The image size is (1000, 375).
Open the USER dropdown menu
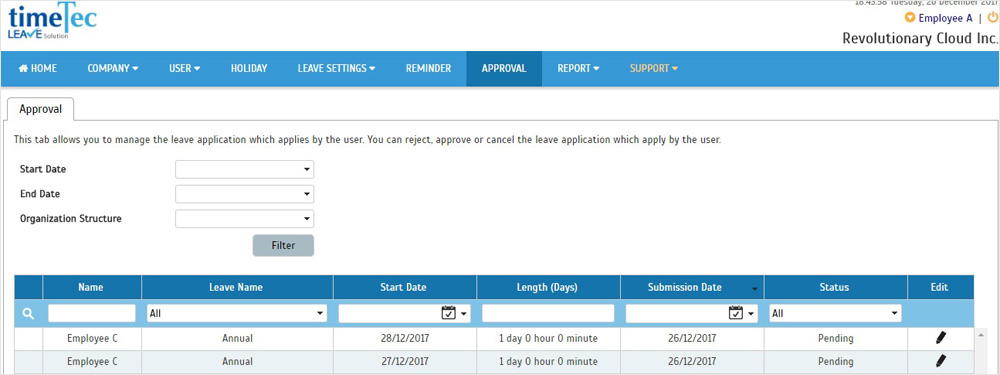[184, 68]
